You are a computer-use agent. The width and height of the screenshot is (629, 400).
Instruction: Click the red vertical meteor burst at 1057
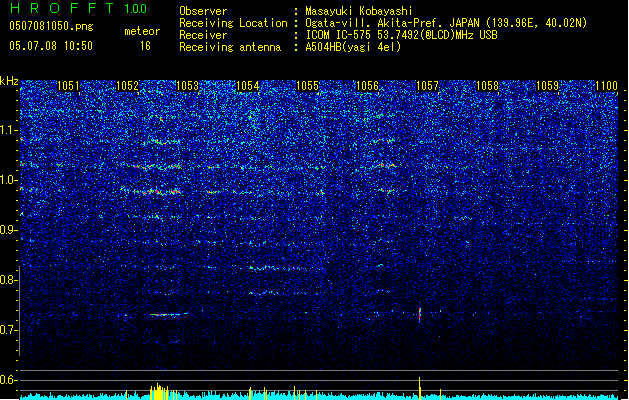(420, 314)
